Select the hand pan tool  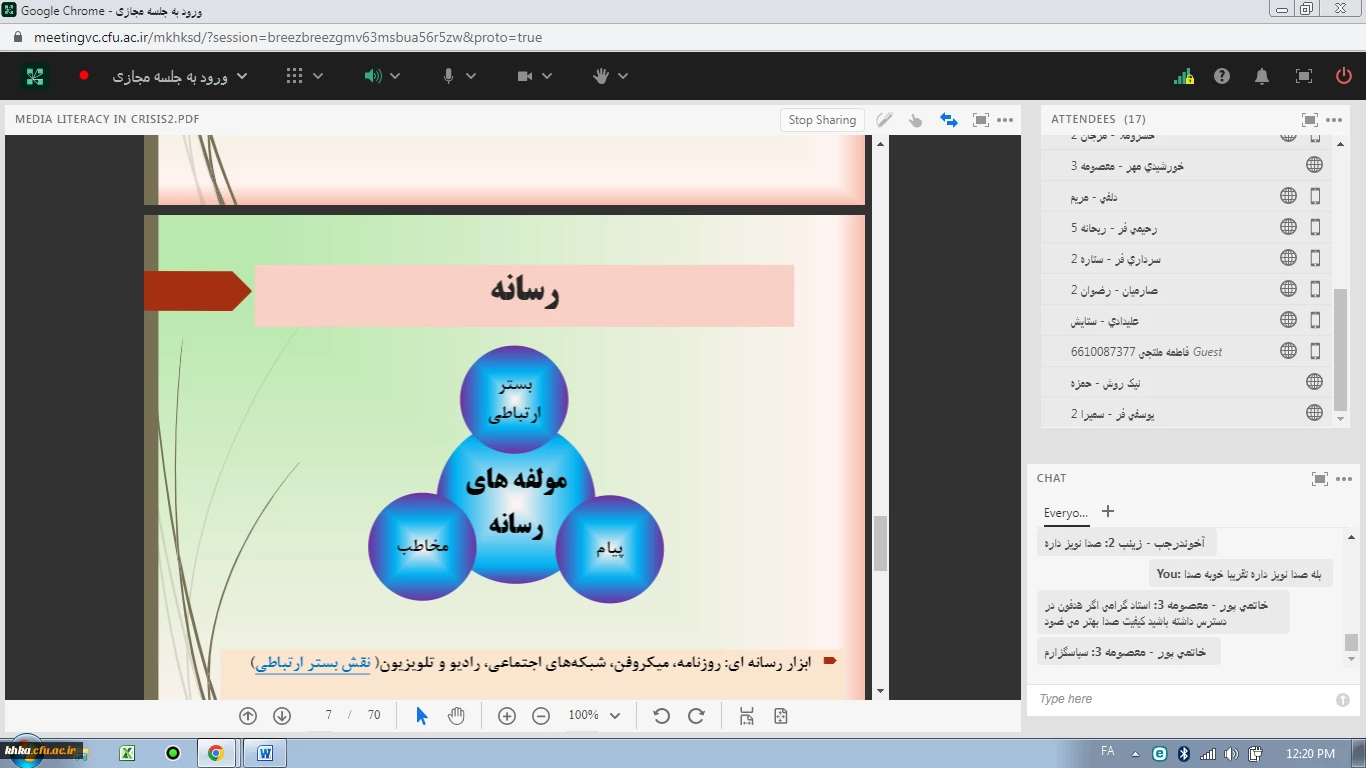pos(456,715)
